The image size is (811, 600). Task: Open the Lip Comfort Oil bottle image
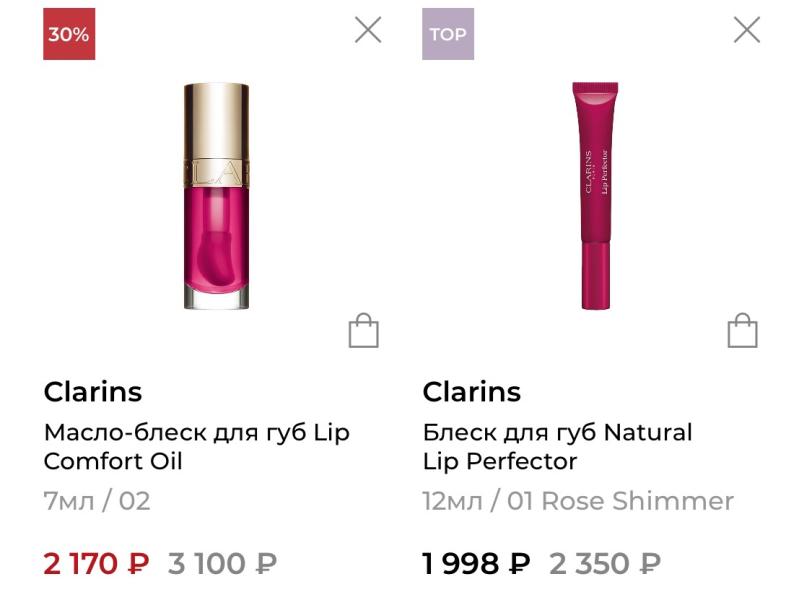click(217, 196)
